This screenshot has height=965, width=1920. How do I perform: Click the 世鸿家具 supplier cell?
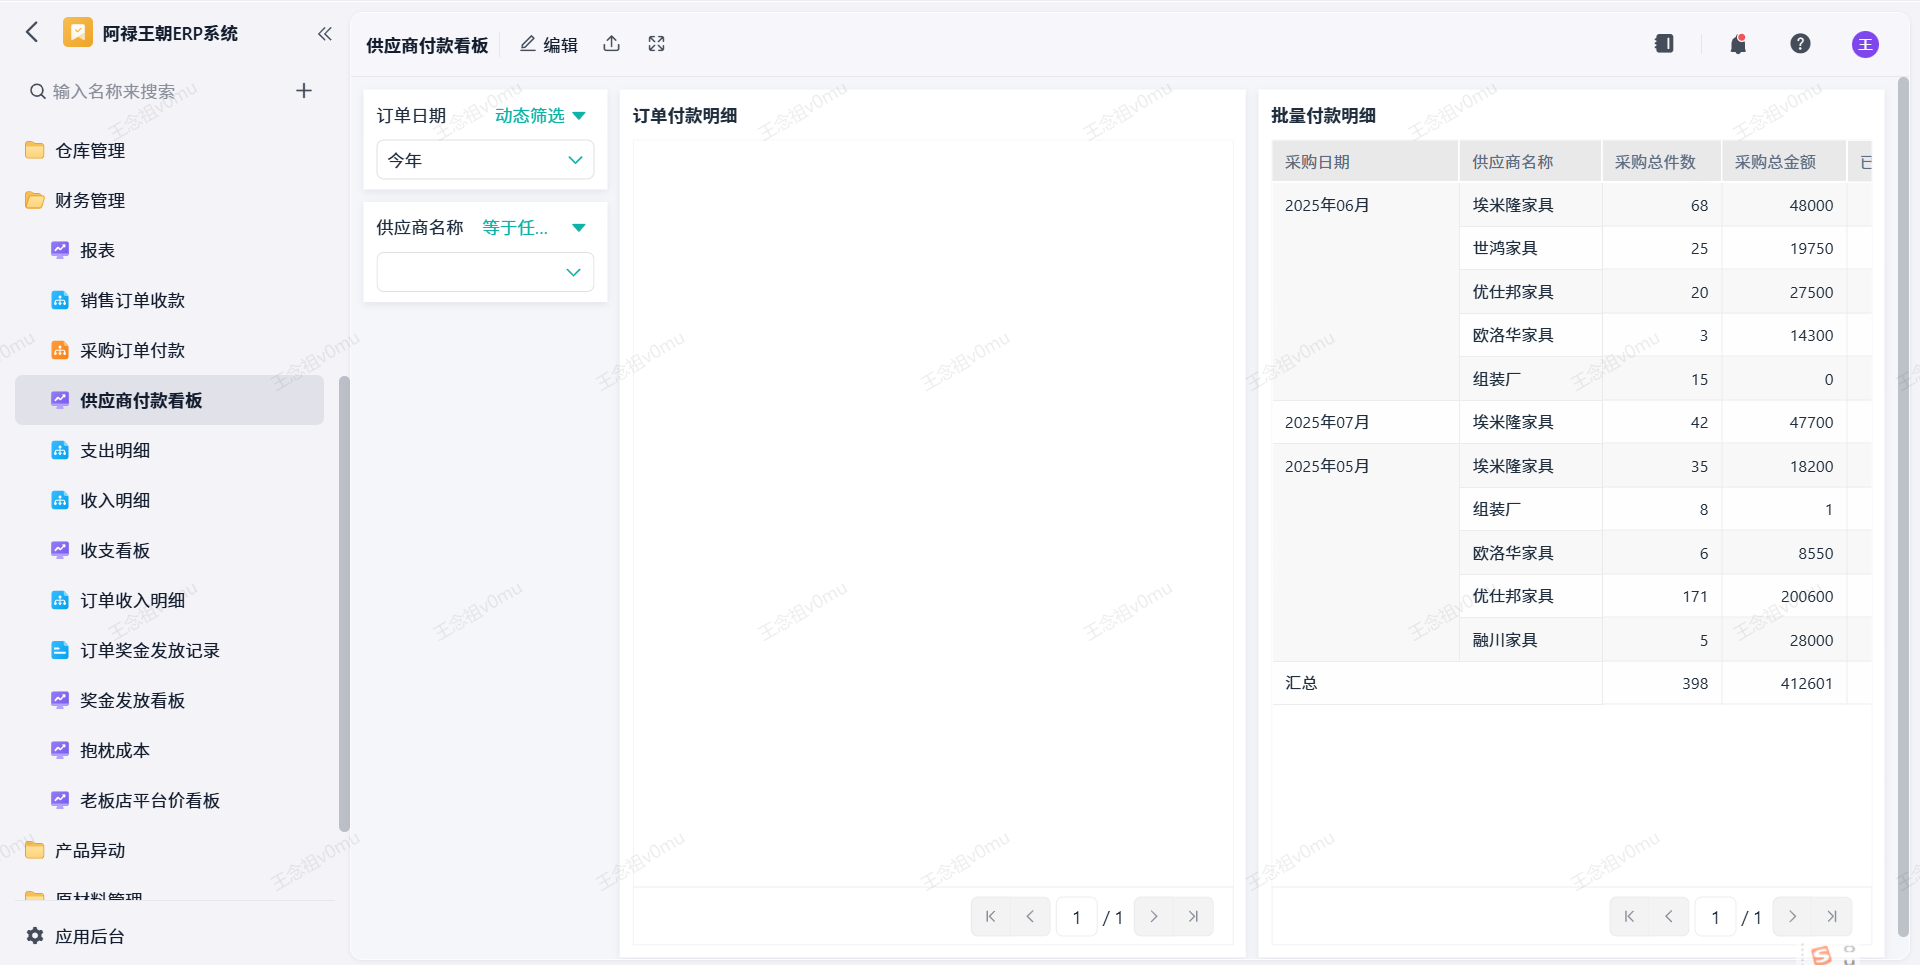click(x=1530, y=248)
